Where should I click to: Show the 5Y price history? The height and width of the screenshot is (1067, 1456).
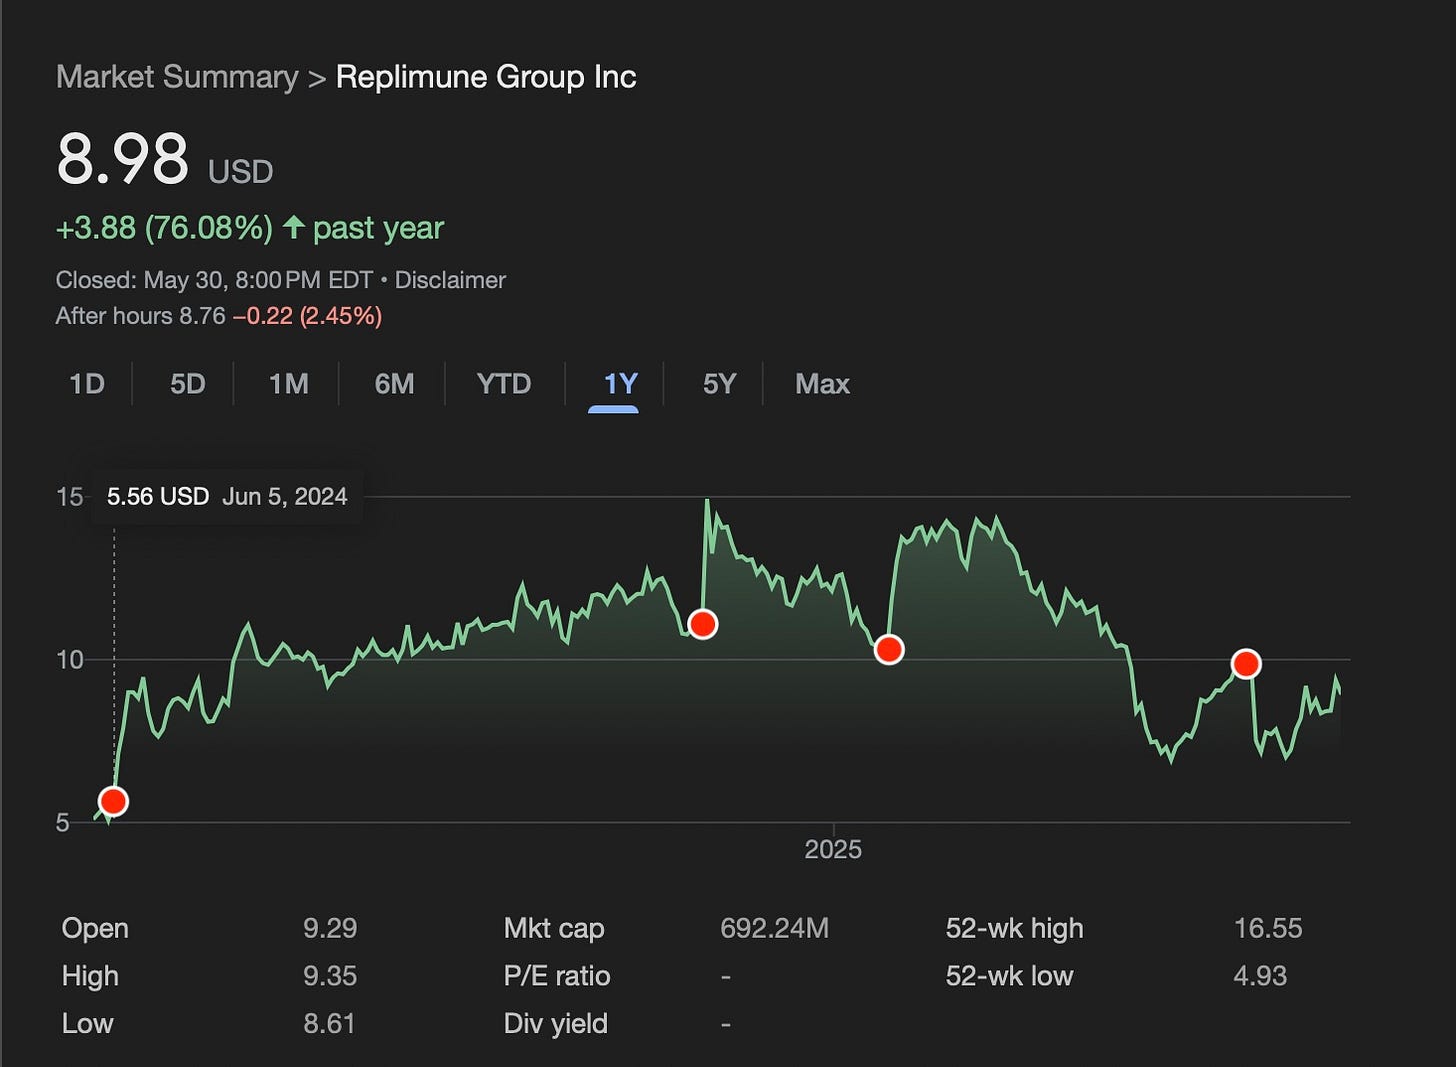[x=720, y=384]
